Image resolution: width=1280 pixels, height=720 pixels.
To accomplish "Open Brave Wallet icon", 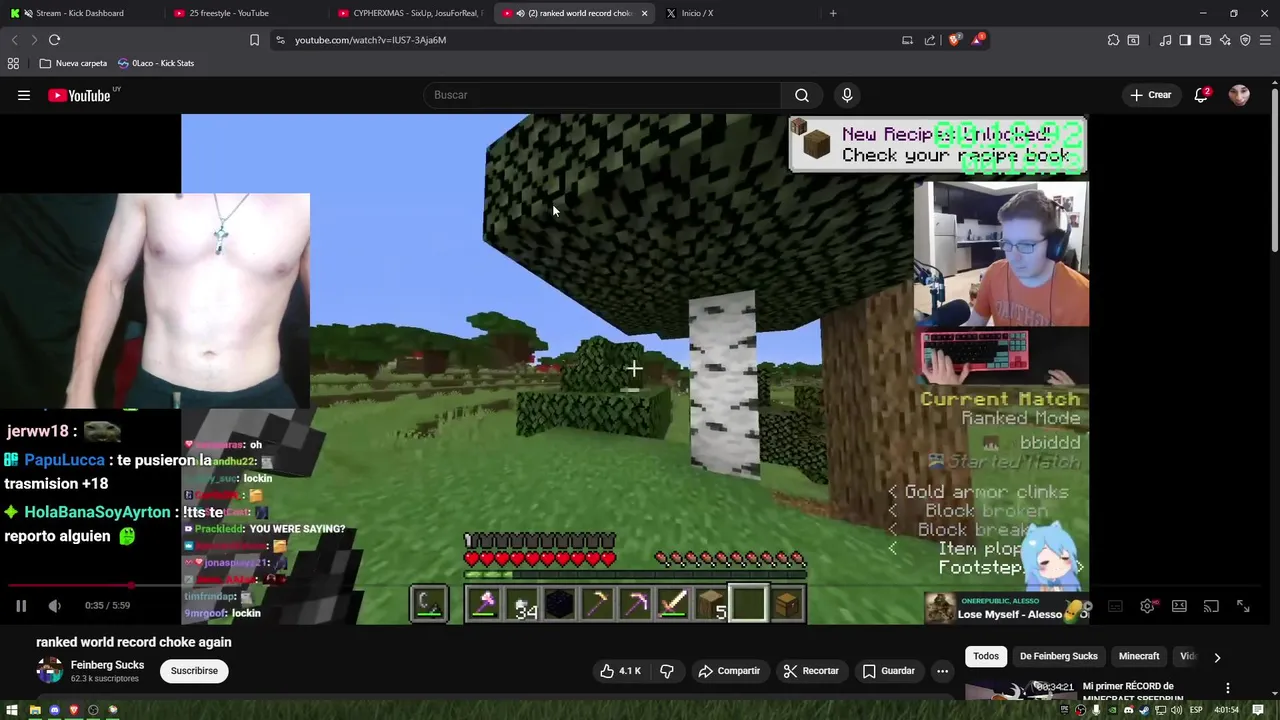I will click(1205, 40).
